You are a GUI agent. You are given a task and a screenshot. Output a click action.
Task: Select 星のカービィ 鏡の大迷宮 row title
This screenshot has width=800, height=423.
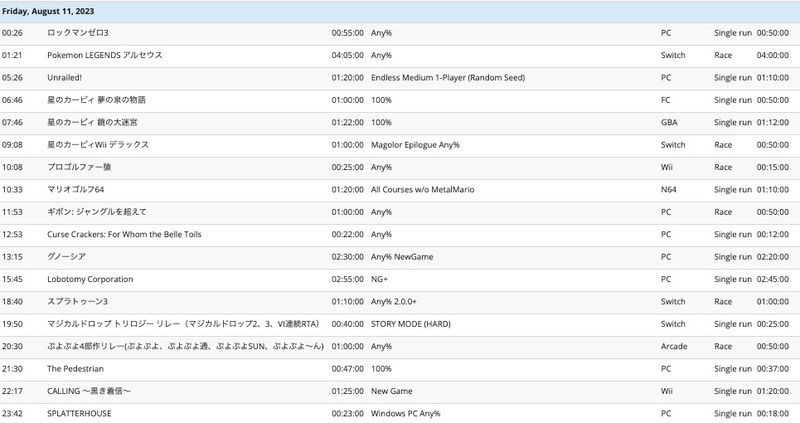pyautogui.click(x=92, y=122)
